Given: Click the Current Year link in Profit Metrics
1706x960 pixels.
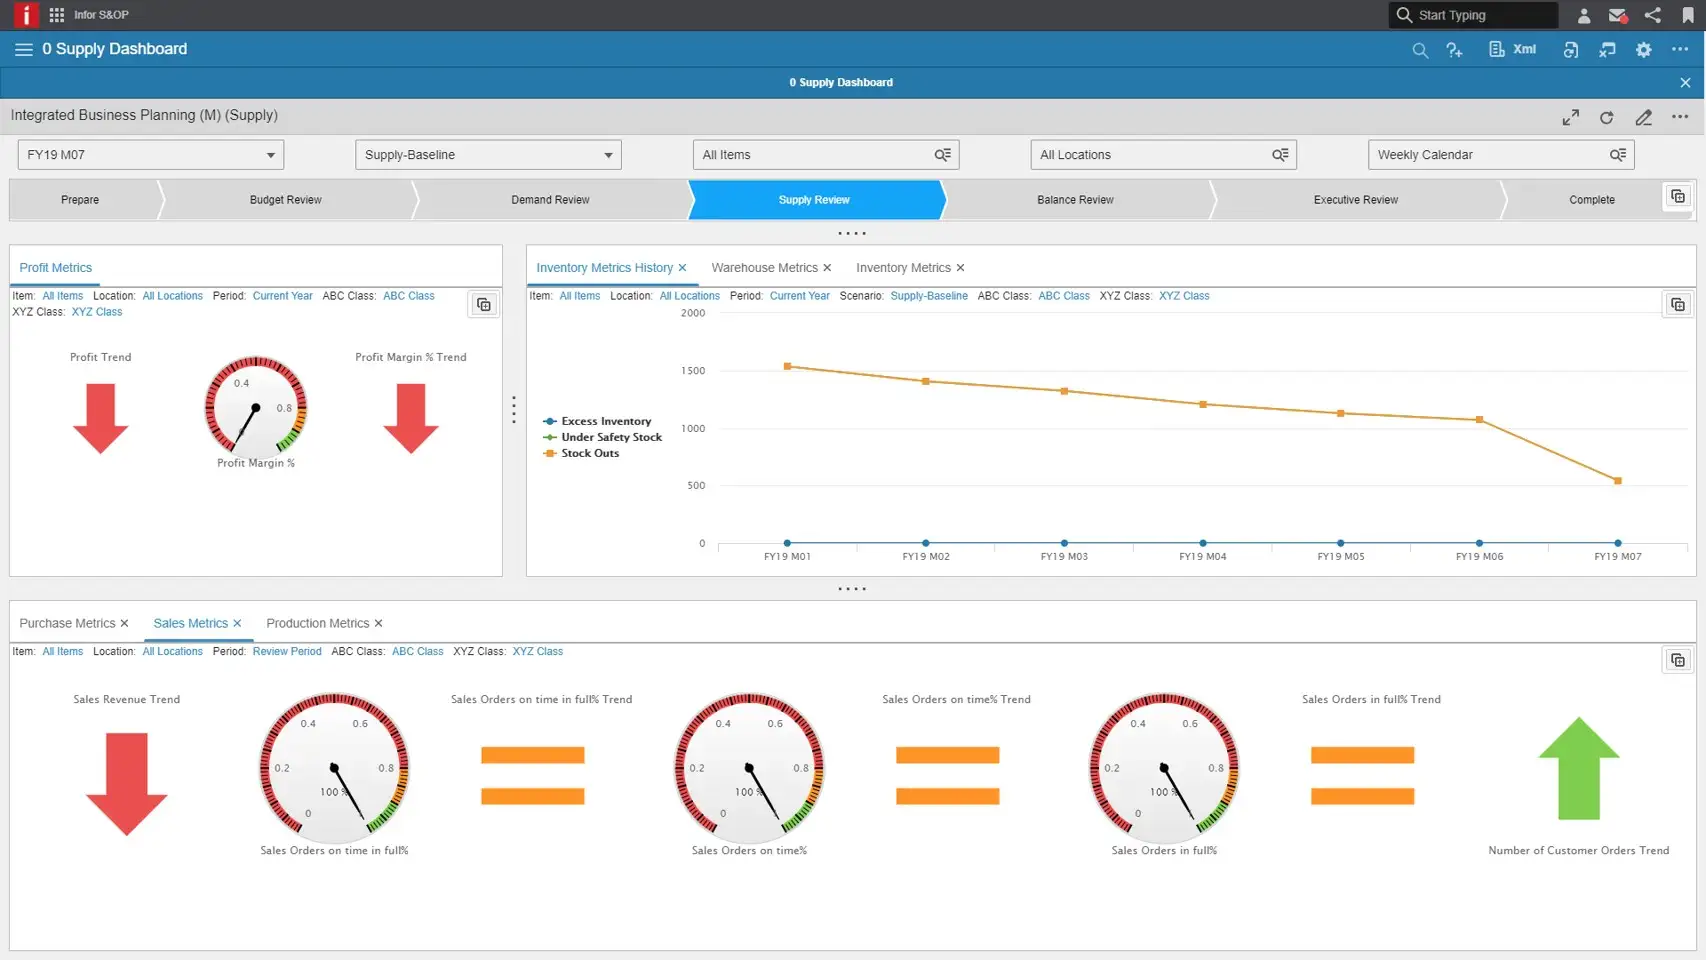Looking at the screenshot, I should (x=282, y=296).
